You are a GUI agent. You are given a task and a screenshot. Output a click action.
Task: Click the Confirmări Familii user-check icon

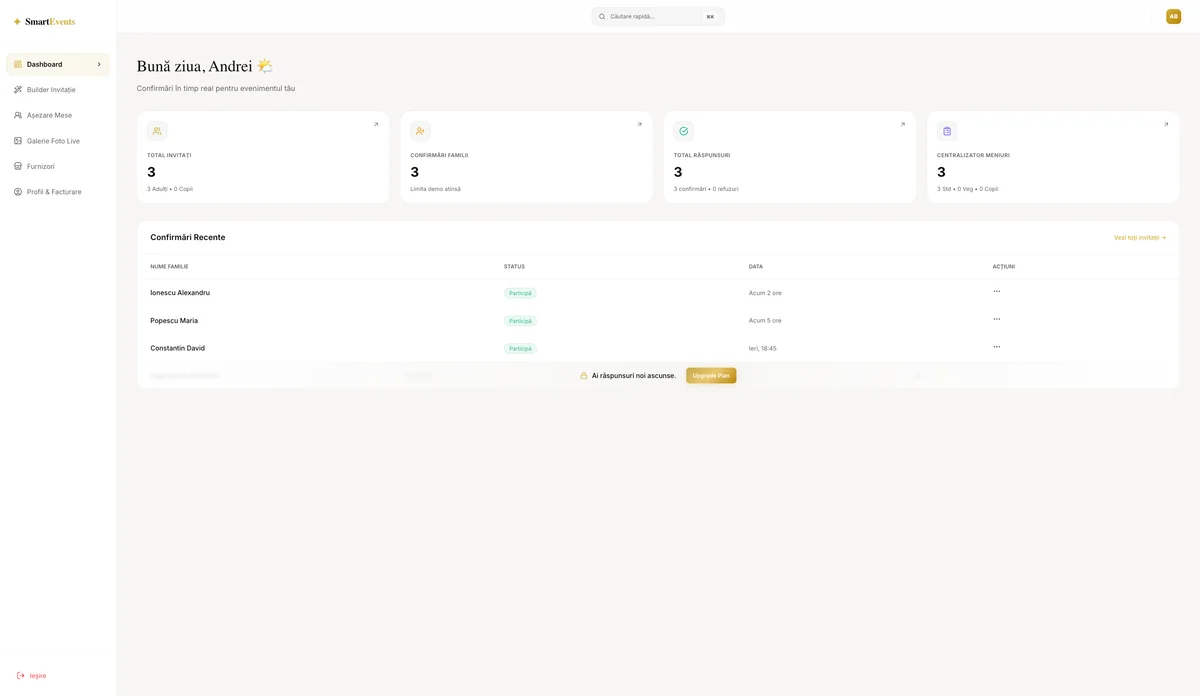[x=420, y=131]
